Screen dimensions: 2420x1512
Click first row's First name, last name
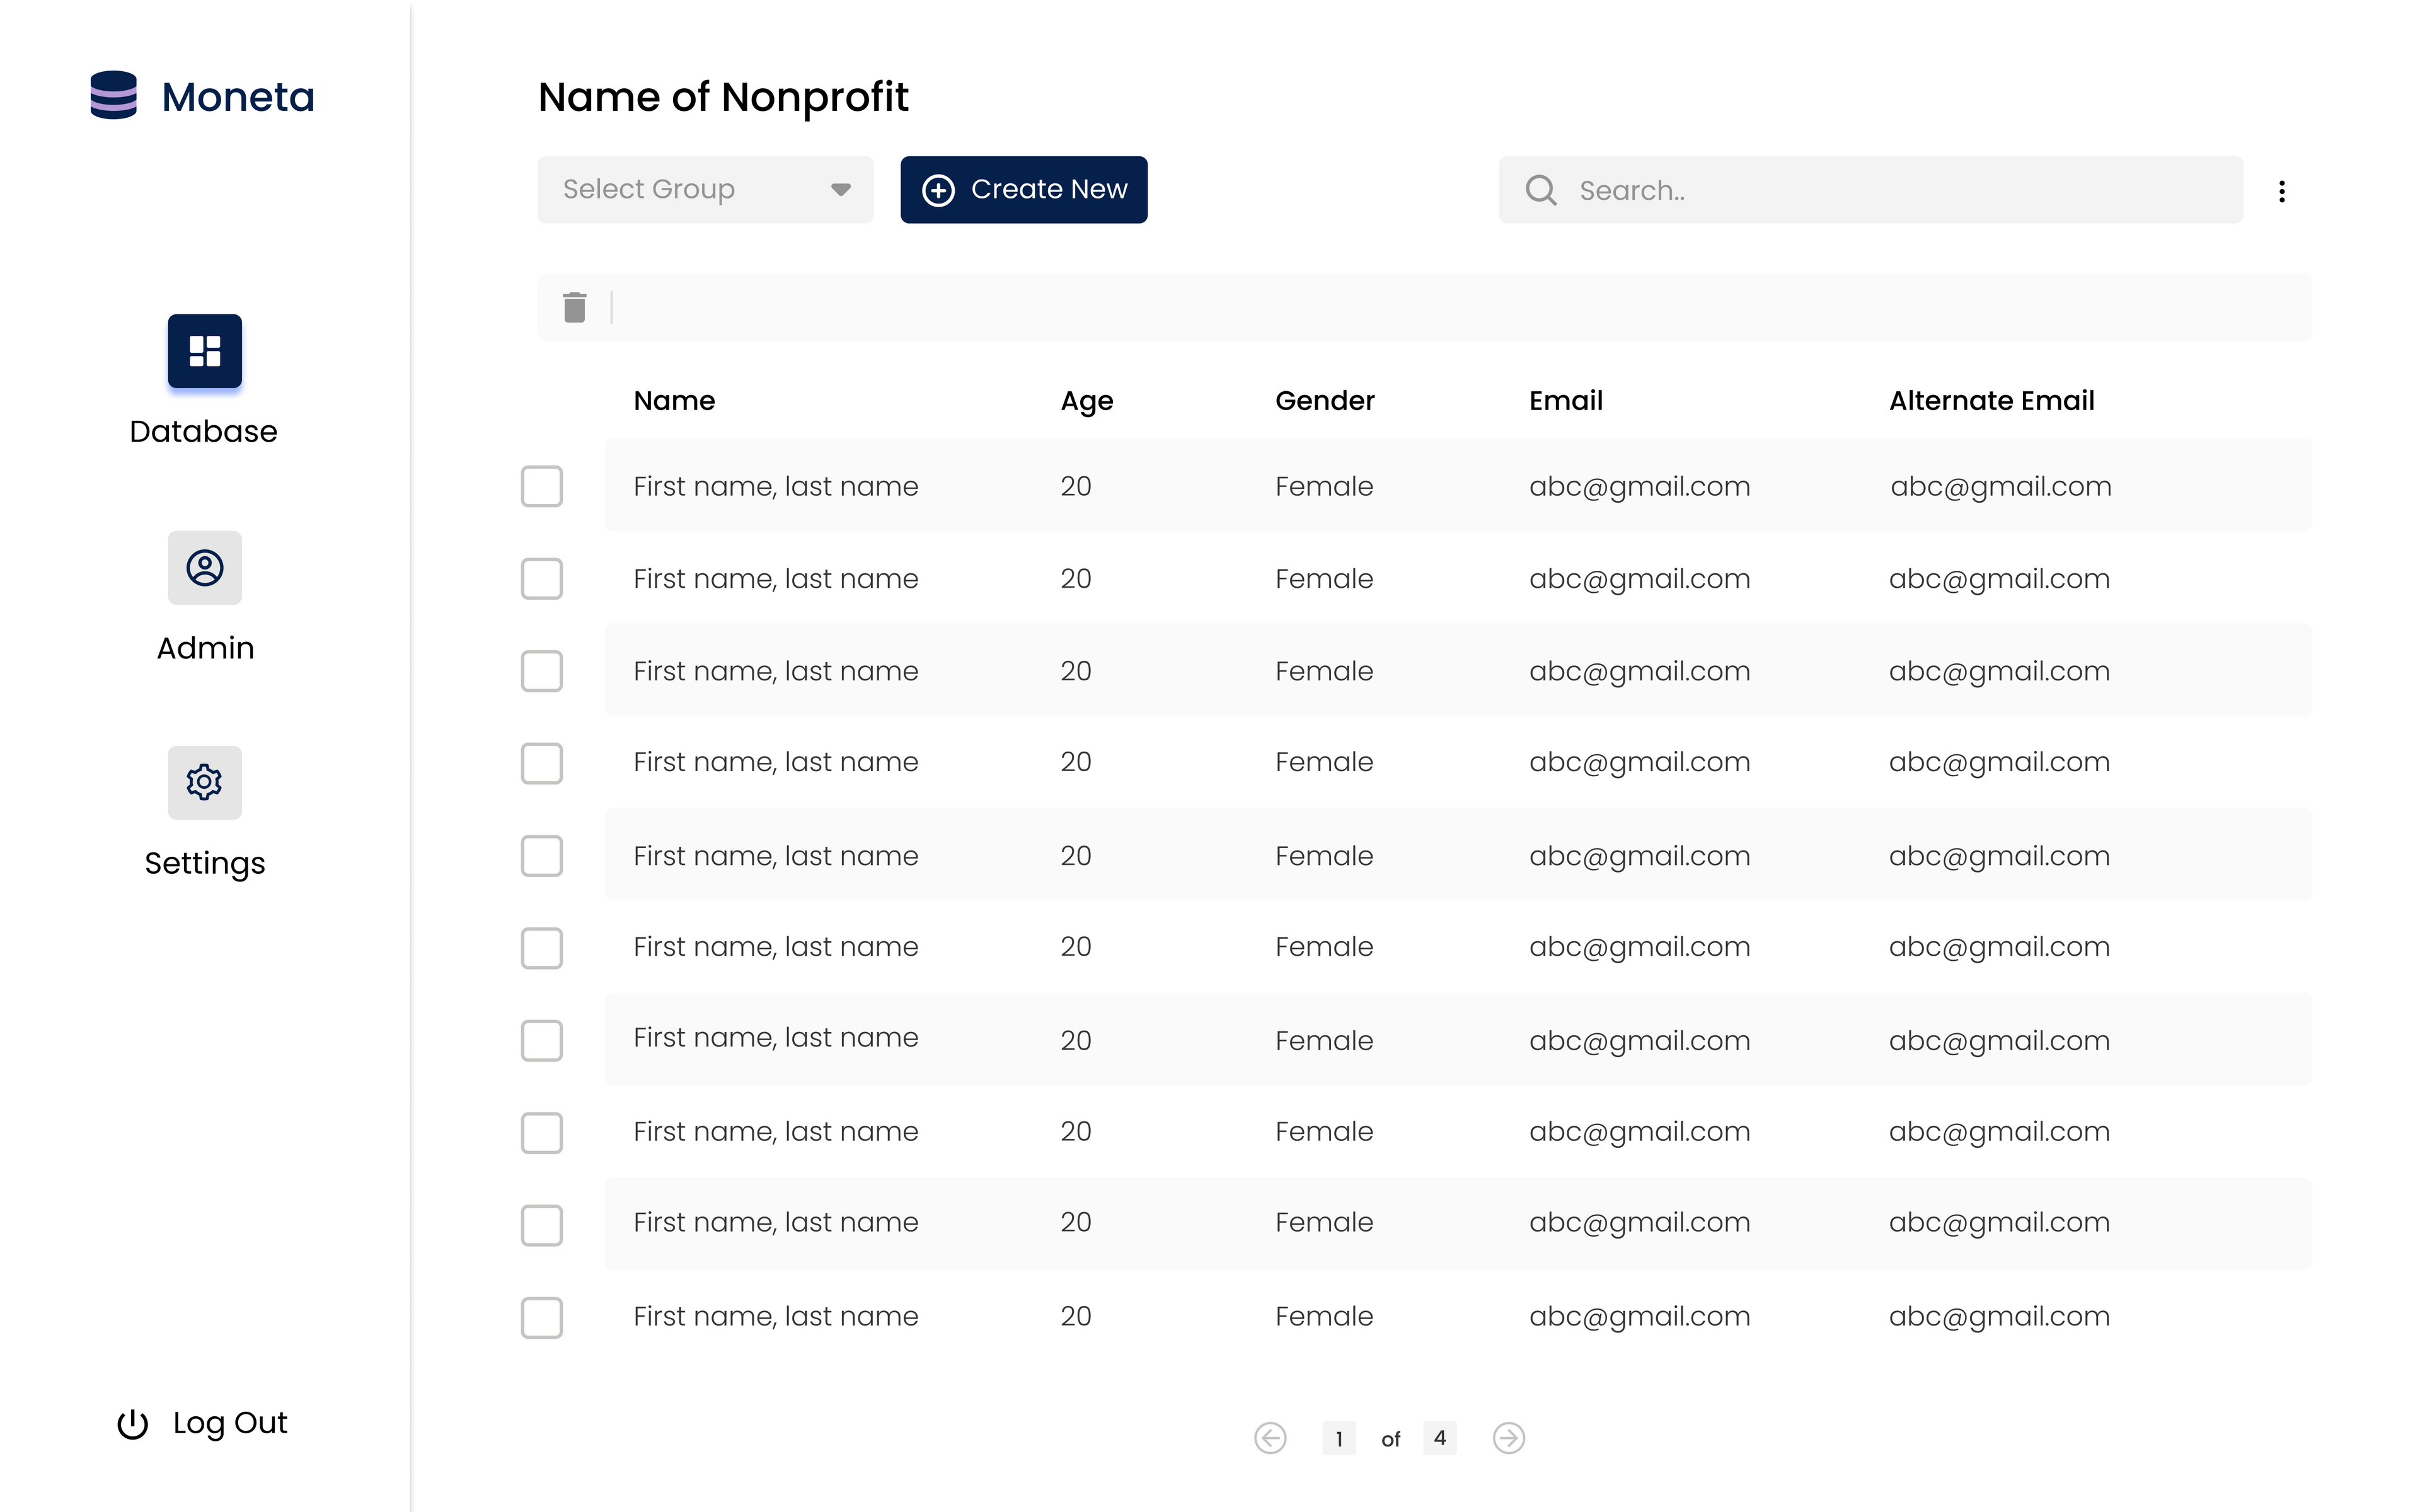point(775,487)
